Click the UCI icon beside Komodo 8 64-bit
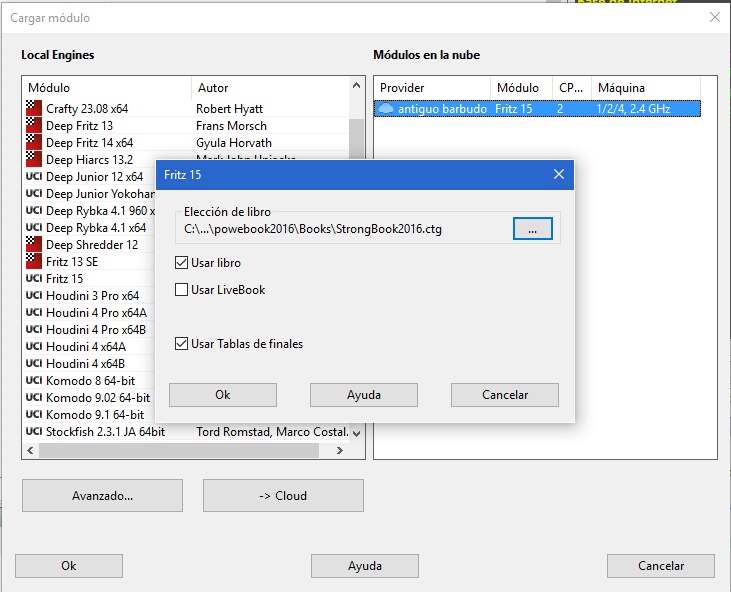Screen dimensions: 731x592 [34, 380]
